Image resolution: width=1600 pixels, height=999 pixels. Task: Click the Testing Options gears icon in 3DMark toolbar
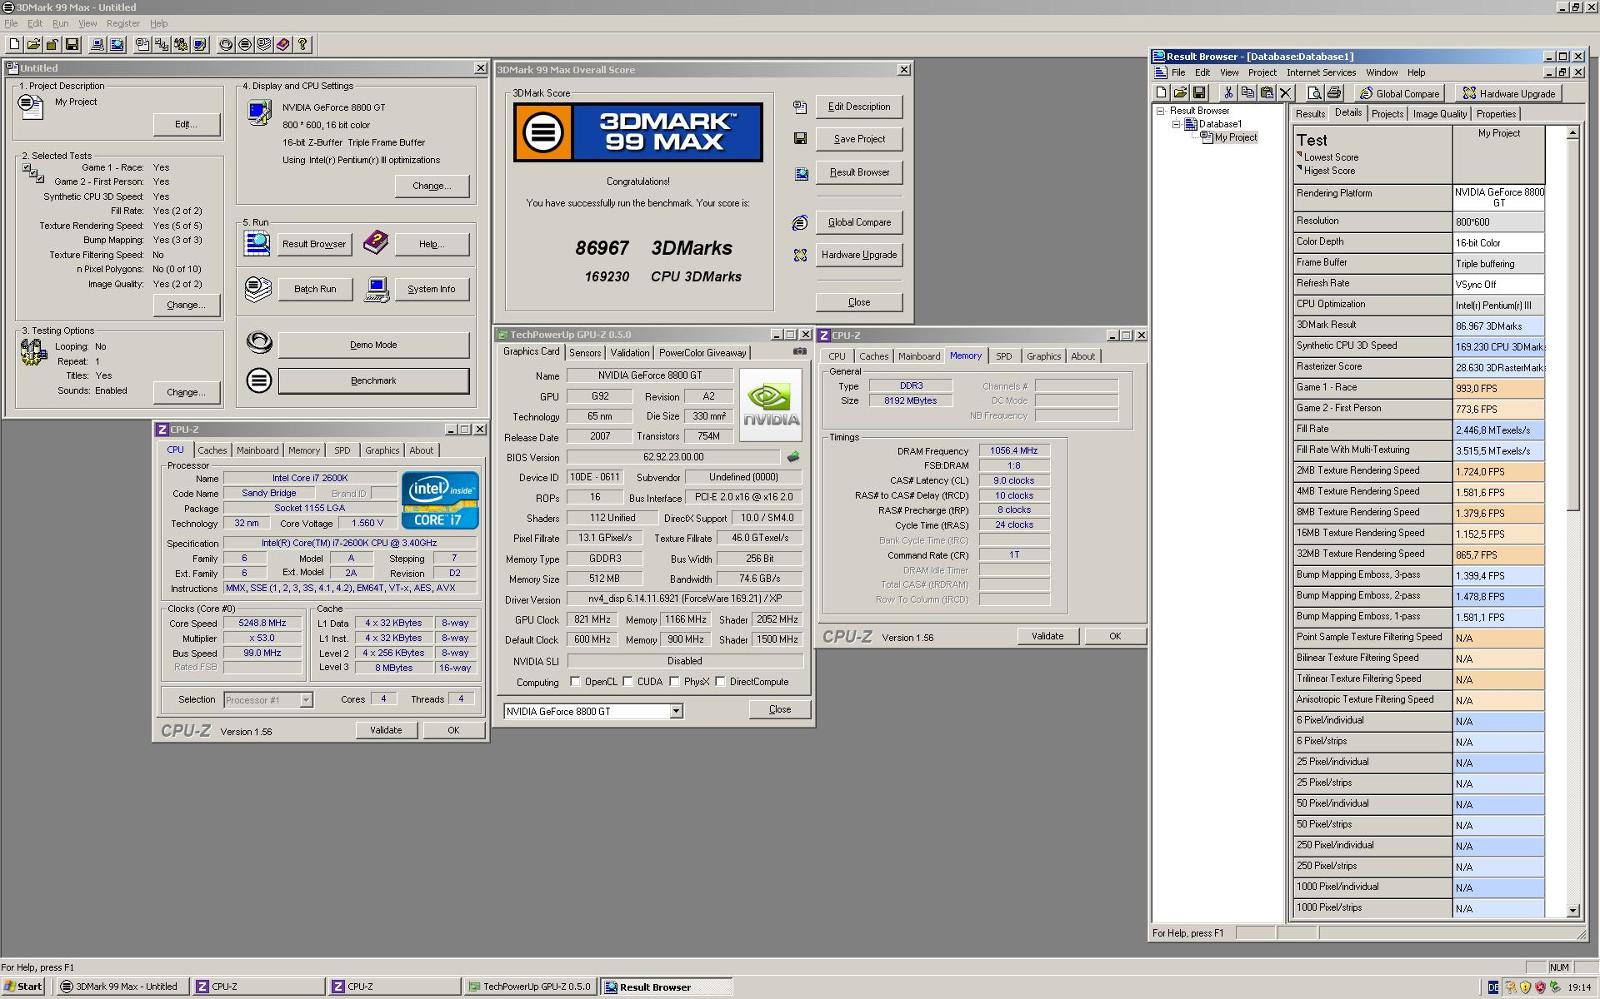click(181, 44)
